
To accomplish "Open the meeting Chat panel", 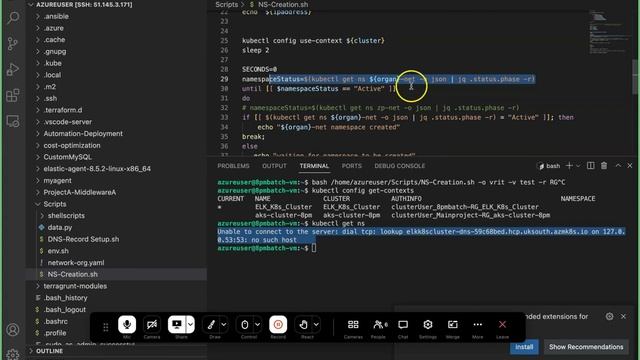I will tap(403, 324).
